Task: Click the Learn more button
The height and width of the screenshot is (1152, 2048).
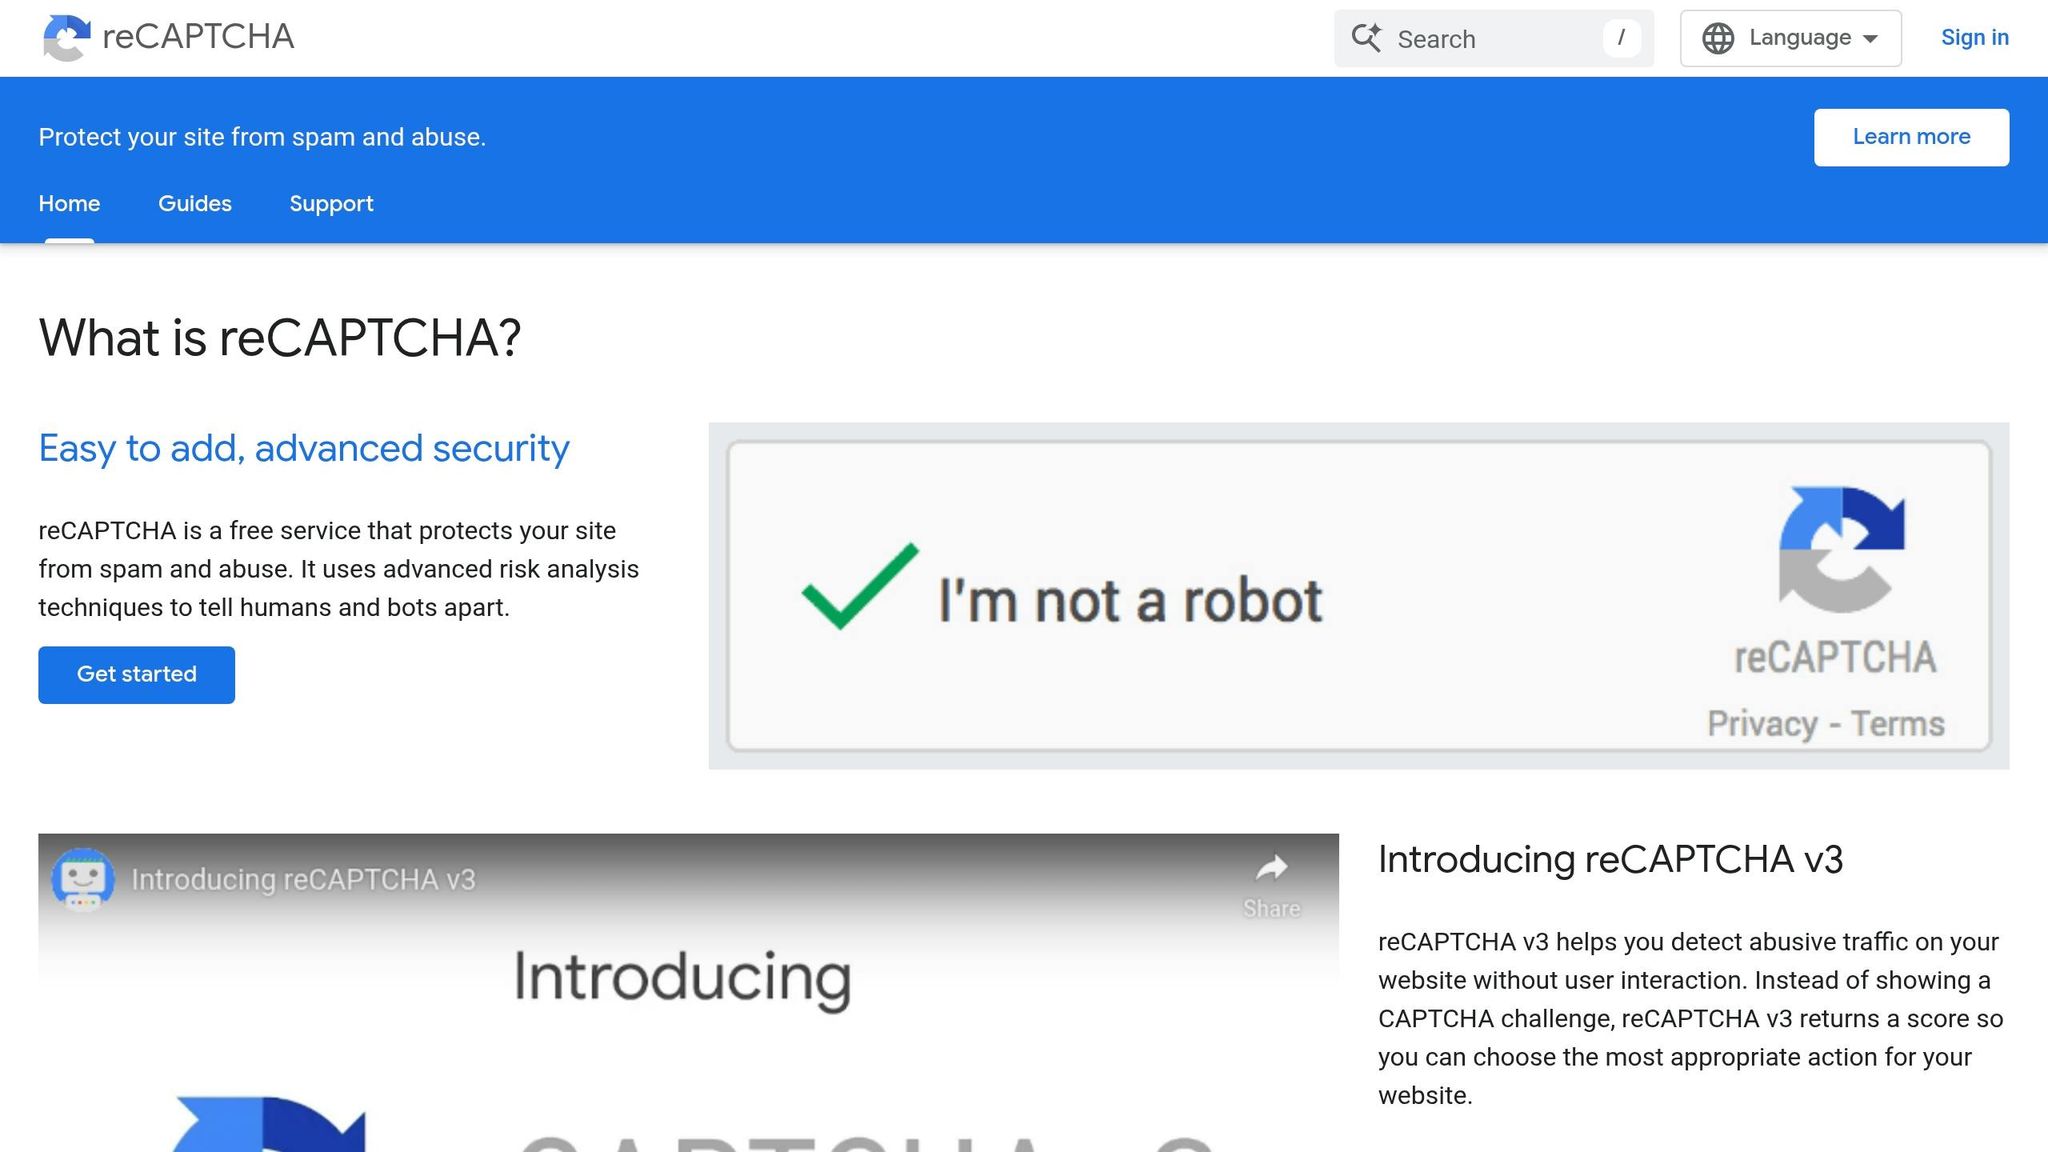Action: point(1910,136)
